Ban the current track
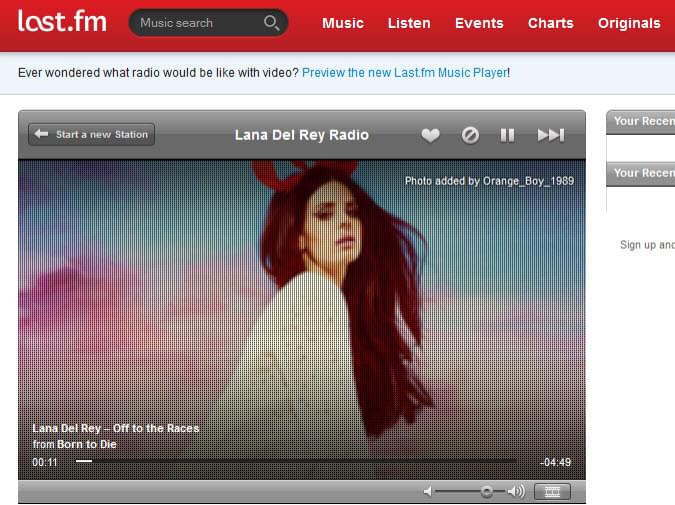 (x=470, y=135)
